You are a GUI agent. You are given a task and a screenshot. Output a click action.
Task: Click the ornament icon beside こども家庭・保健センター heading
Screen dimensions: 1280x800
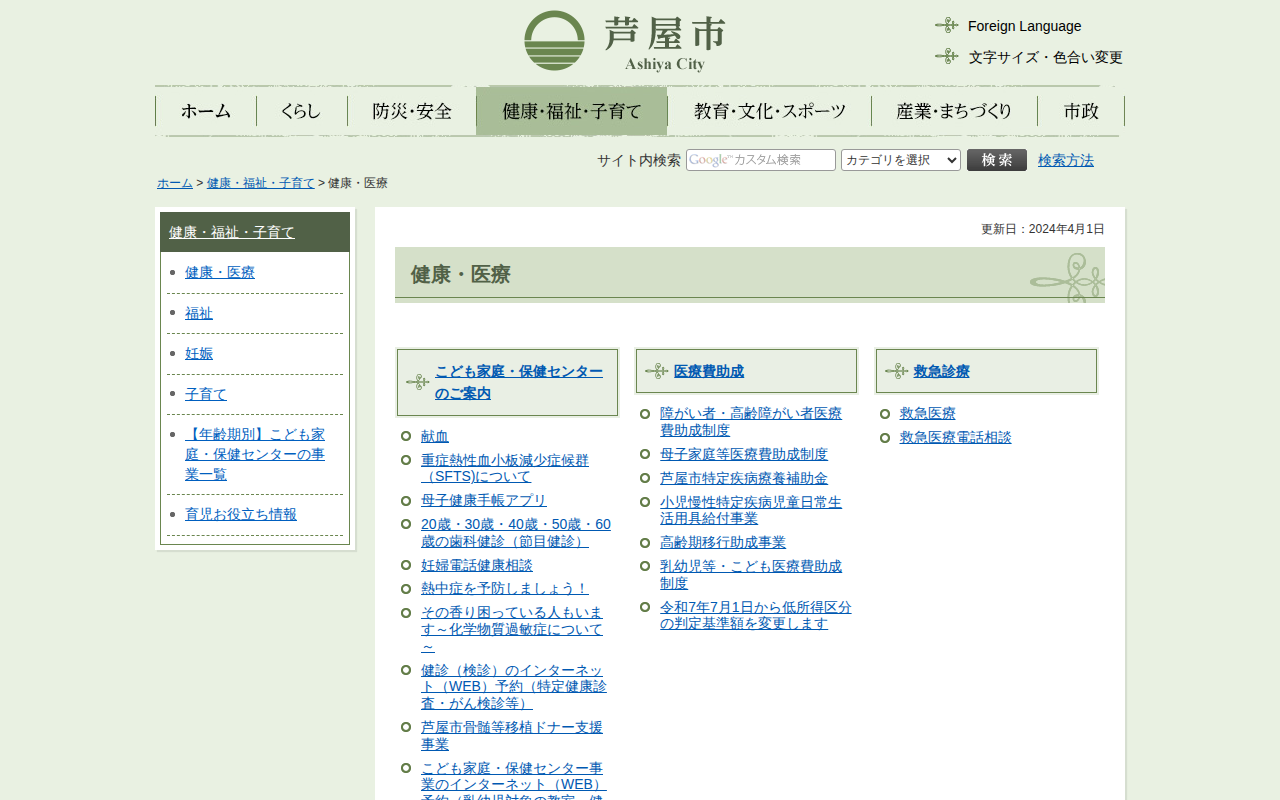417,382
